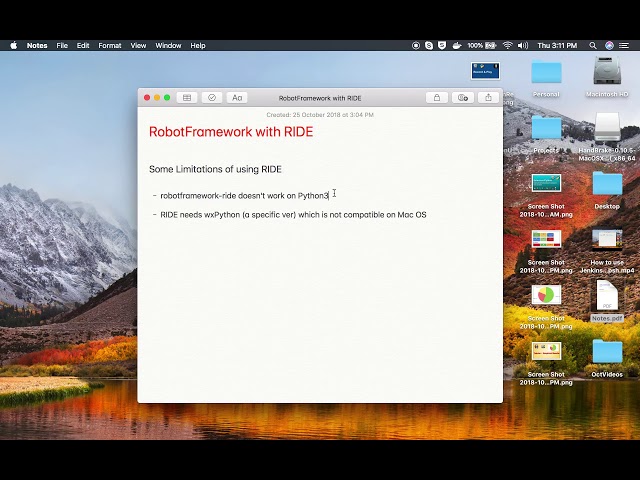This screenshot has height=480, width=640.
Task: Click empty note body below the text
Action: click(320, 310)
